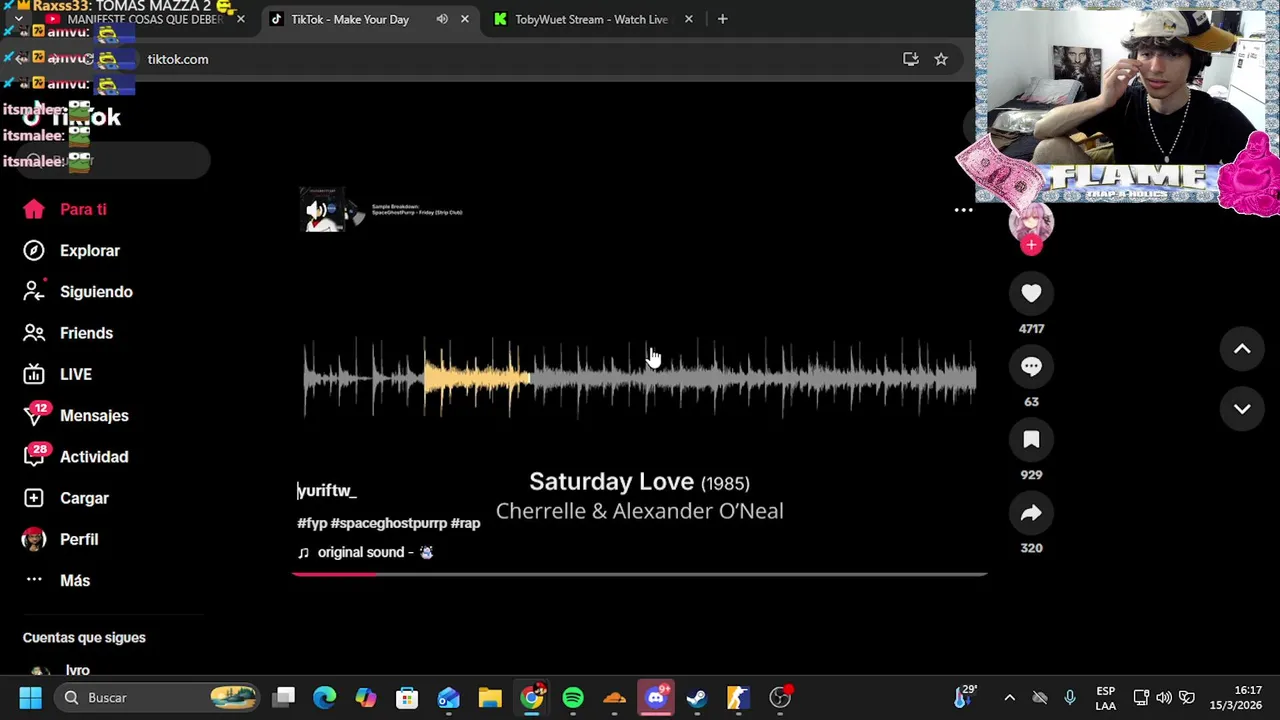1280x720 pixels.
Task: Switch to Chrome in the taskbar
Action: point(532,698)
